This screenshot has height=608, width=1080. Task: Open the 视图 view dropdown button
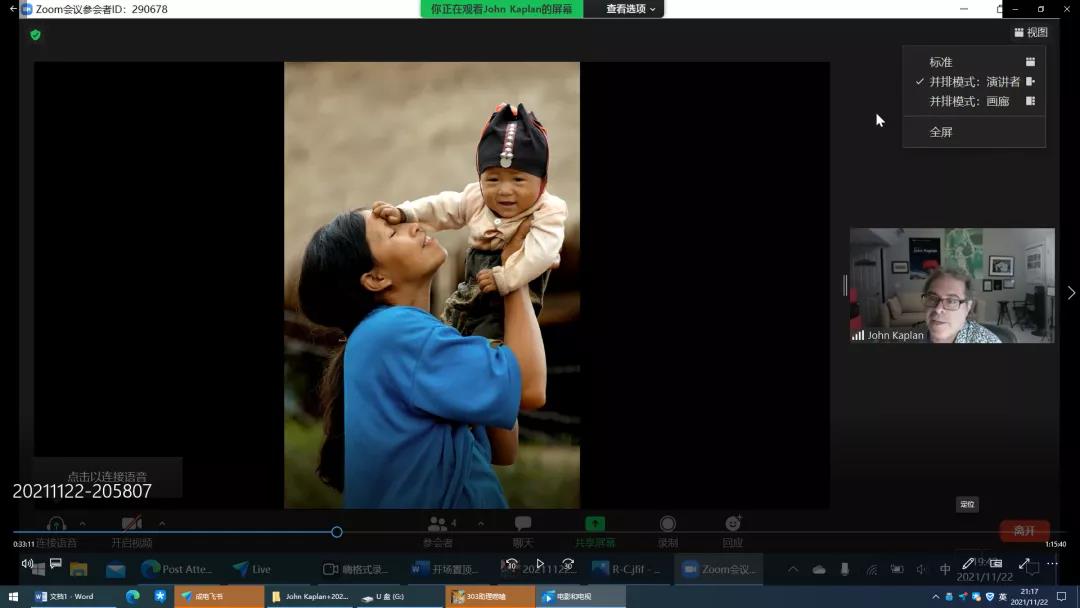coord(1031,33)
